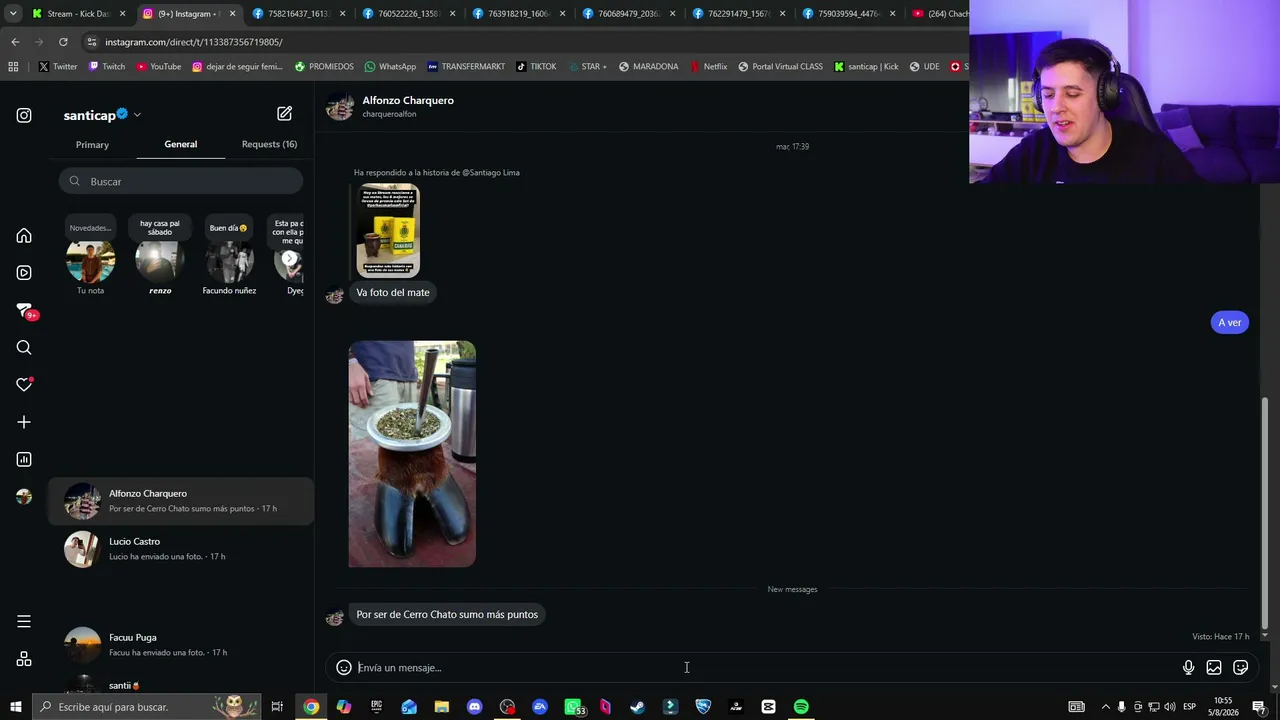Open the replied story thumbnail
Viewport: 1280px width, 720px height.
[388, 230]
